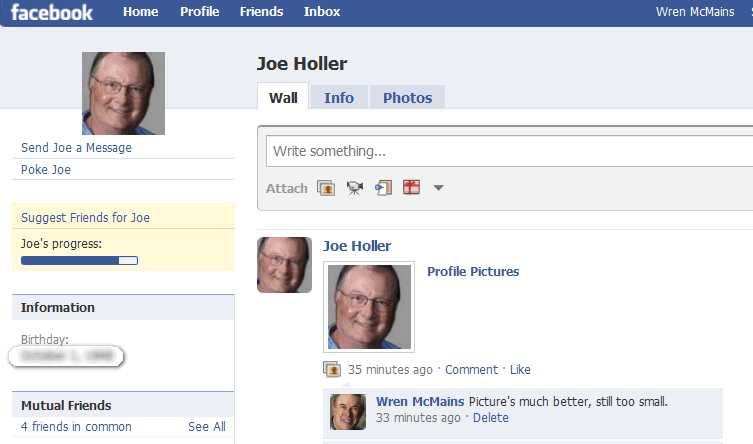Attach a link with the link icon
753x444 pixels.
click(383, 188)
